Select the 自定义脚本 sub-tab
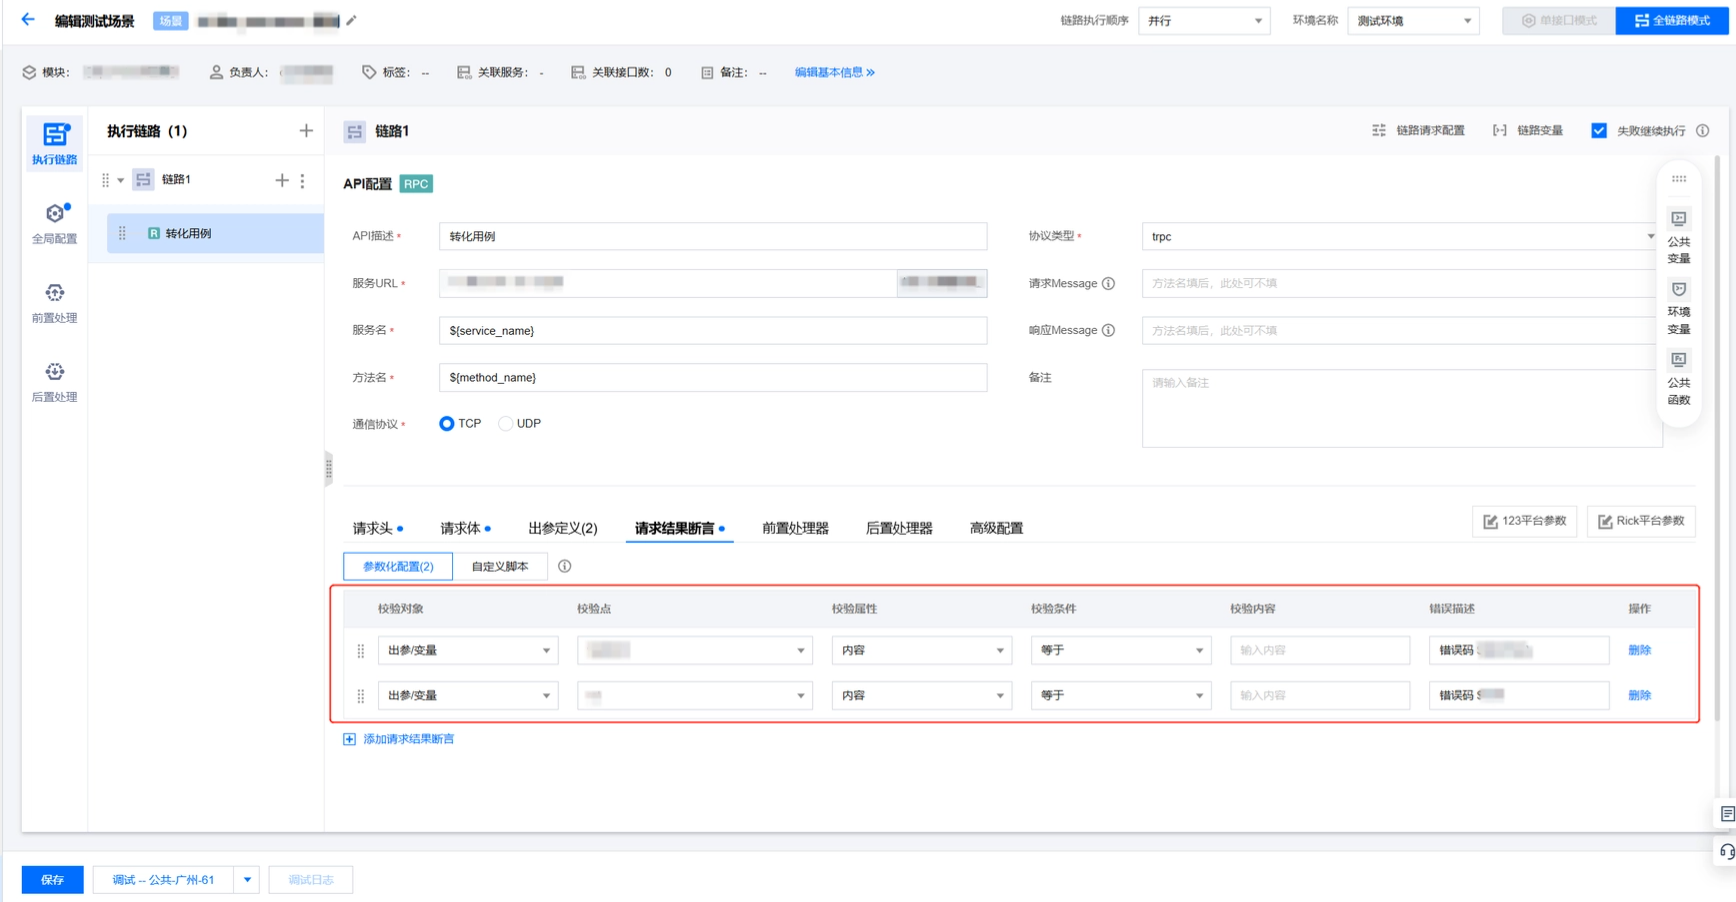Image resolution: width=1736 pixels, height=902 pixels. click(x=500, y=566)
